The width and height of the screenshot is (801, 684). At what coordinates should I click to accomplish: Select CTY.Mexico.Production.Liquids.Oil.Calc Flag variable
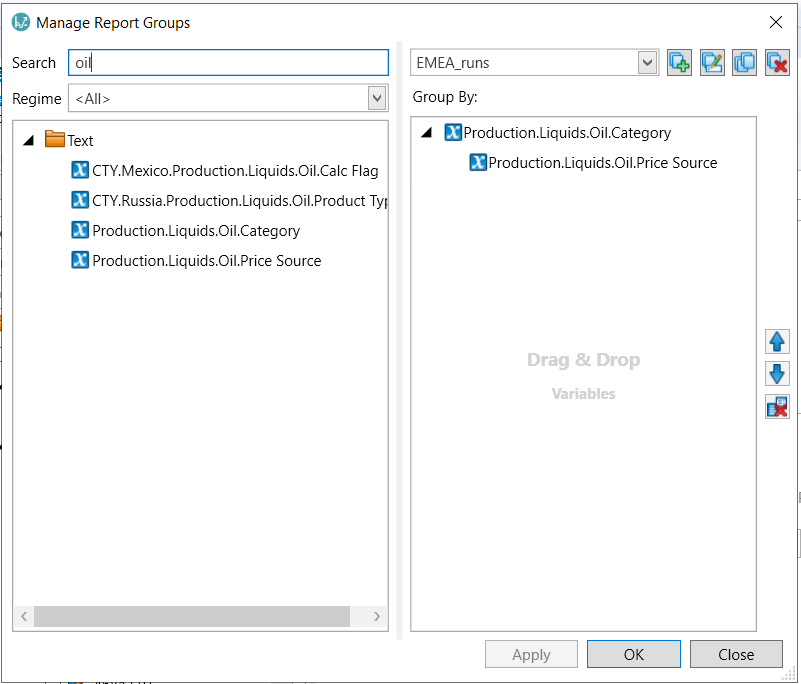(234, 171)
